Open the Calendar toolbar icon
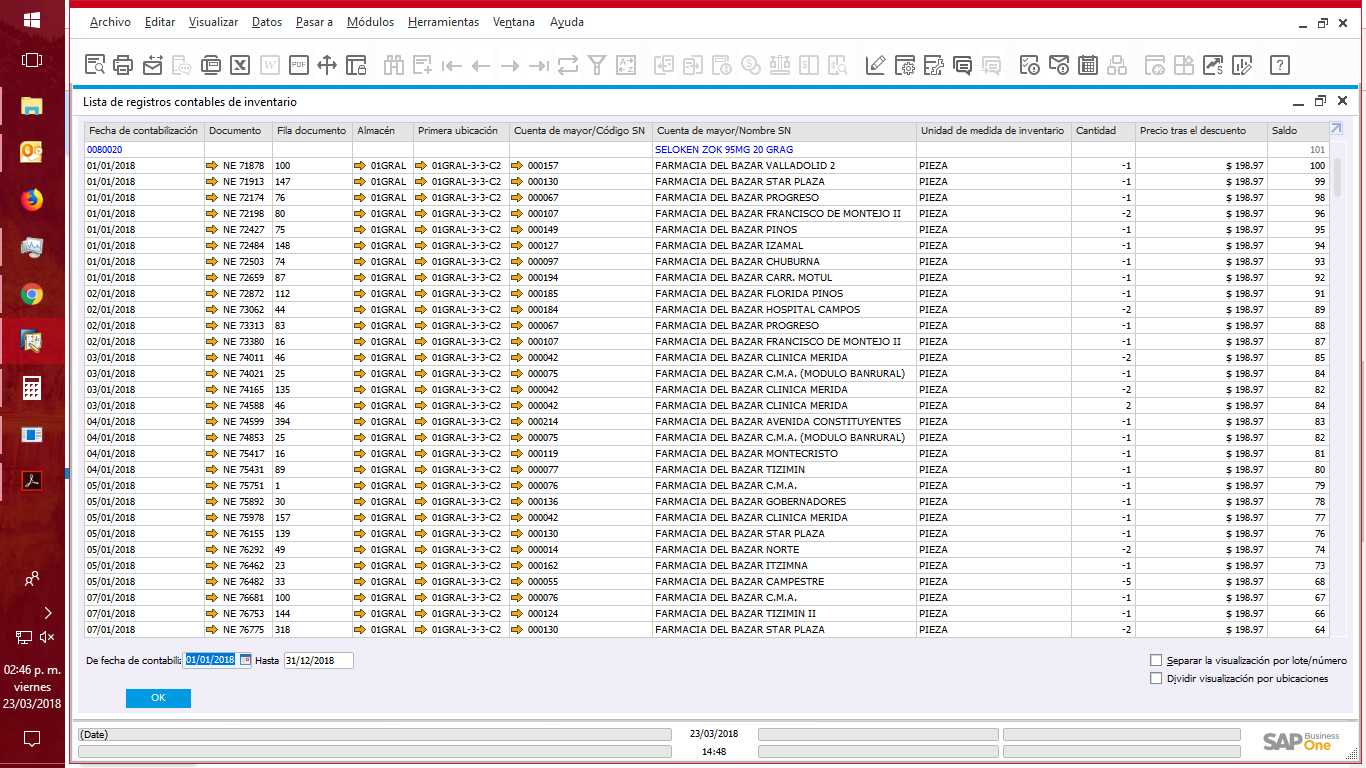1366x768 pixels. (x=1088, y=66)
